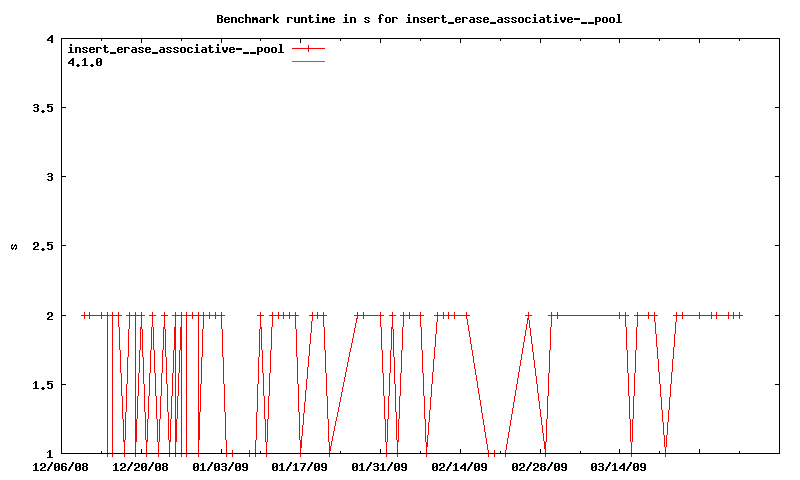Viewport: 800px width, 480px height.
Task: Click the plain red line sample beside 4.1.0
Action: [309, 62]
